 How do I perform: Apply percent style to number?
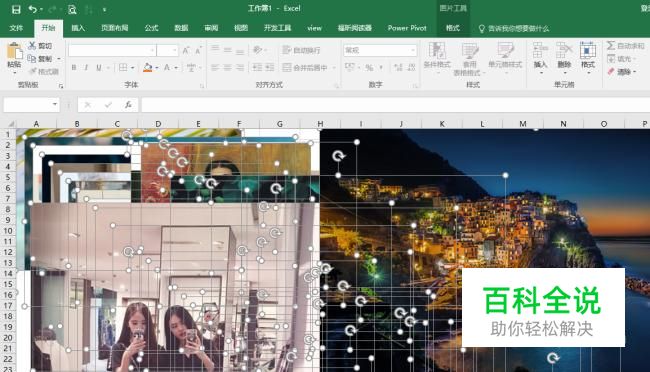(x=369, y=67)
